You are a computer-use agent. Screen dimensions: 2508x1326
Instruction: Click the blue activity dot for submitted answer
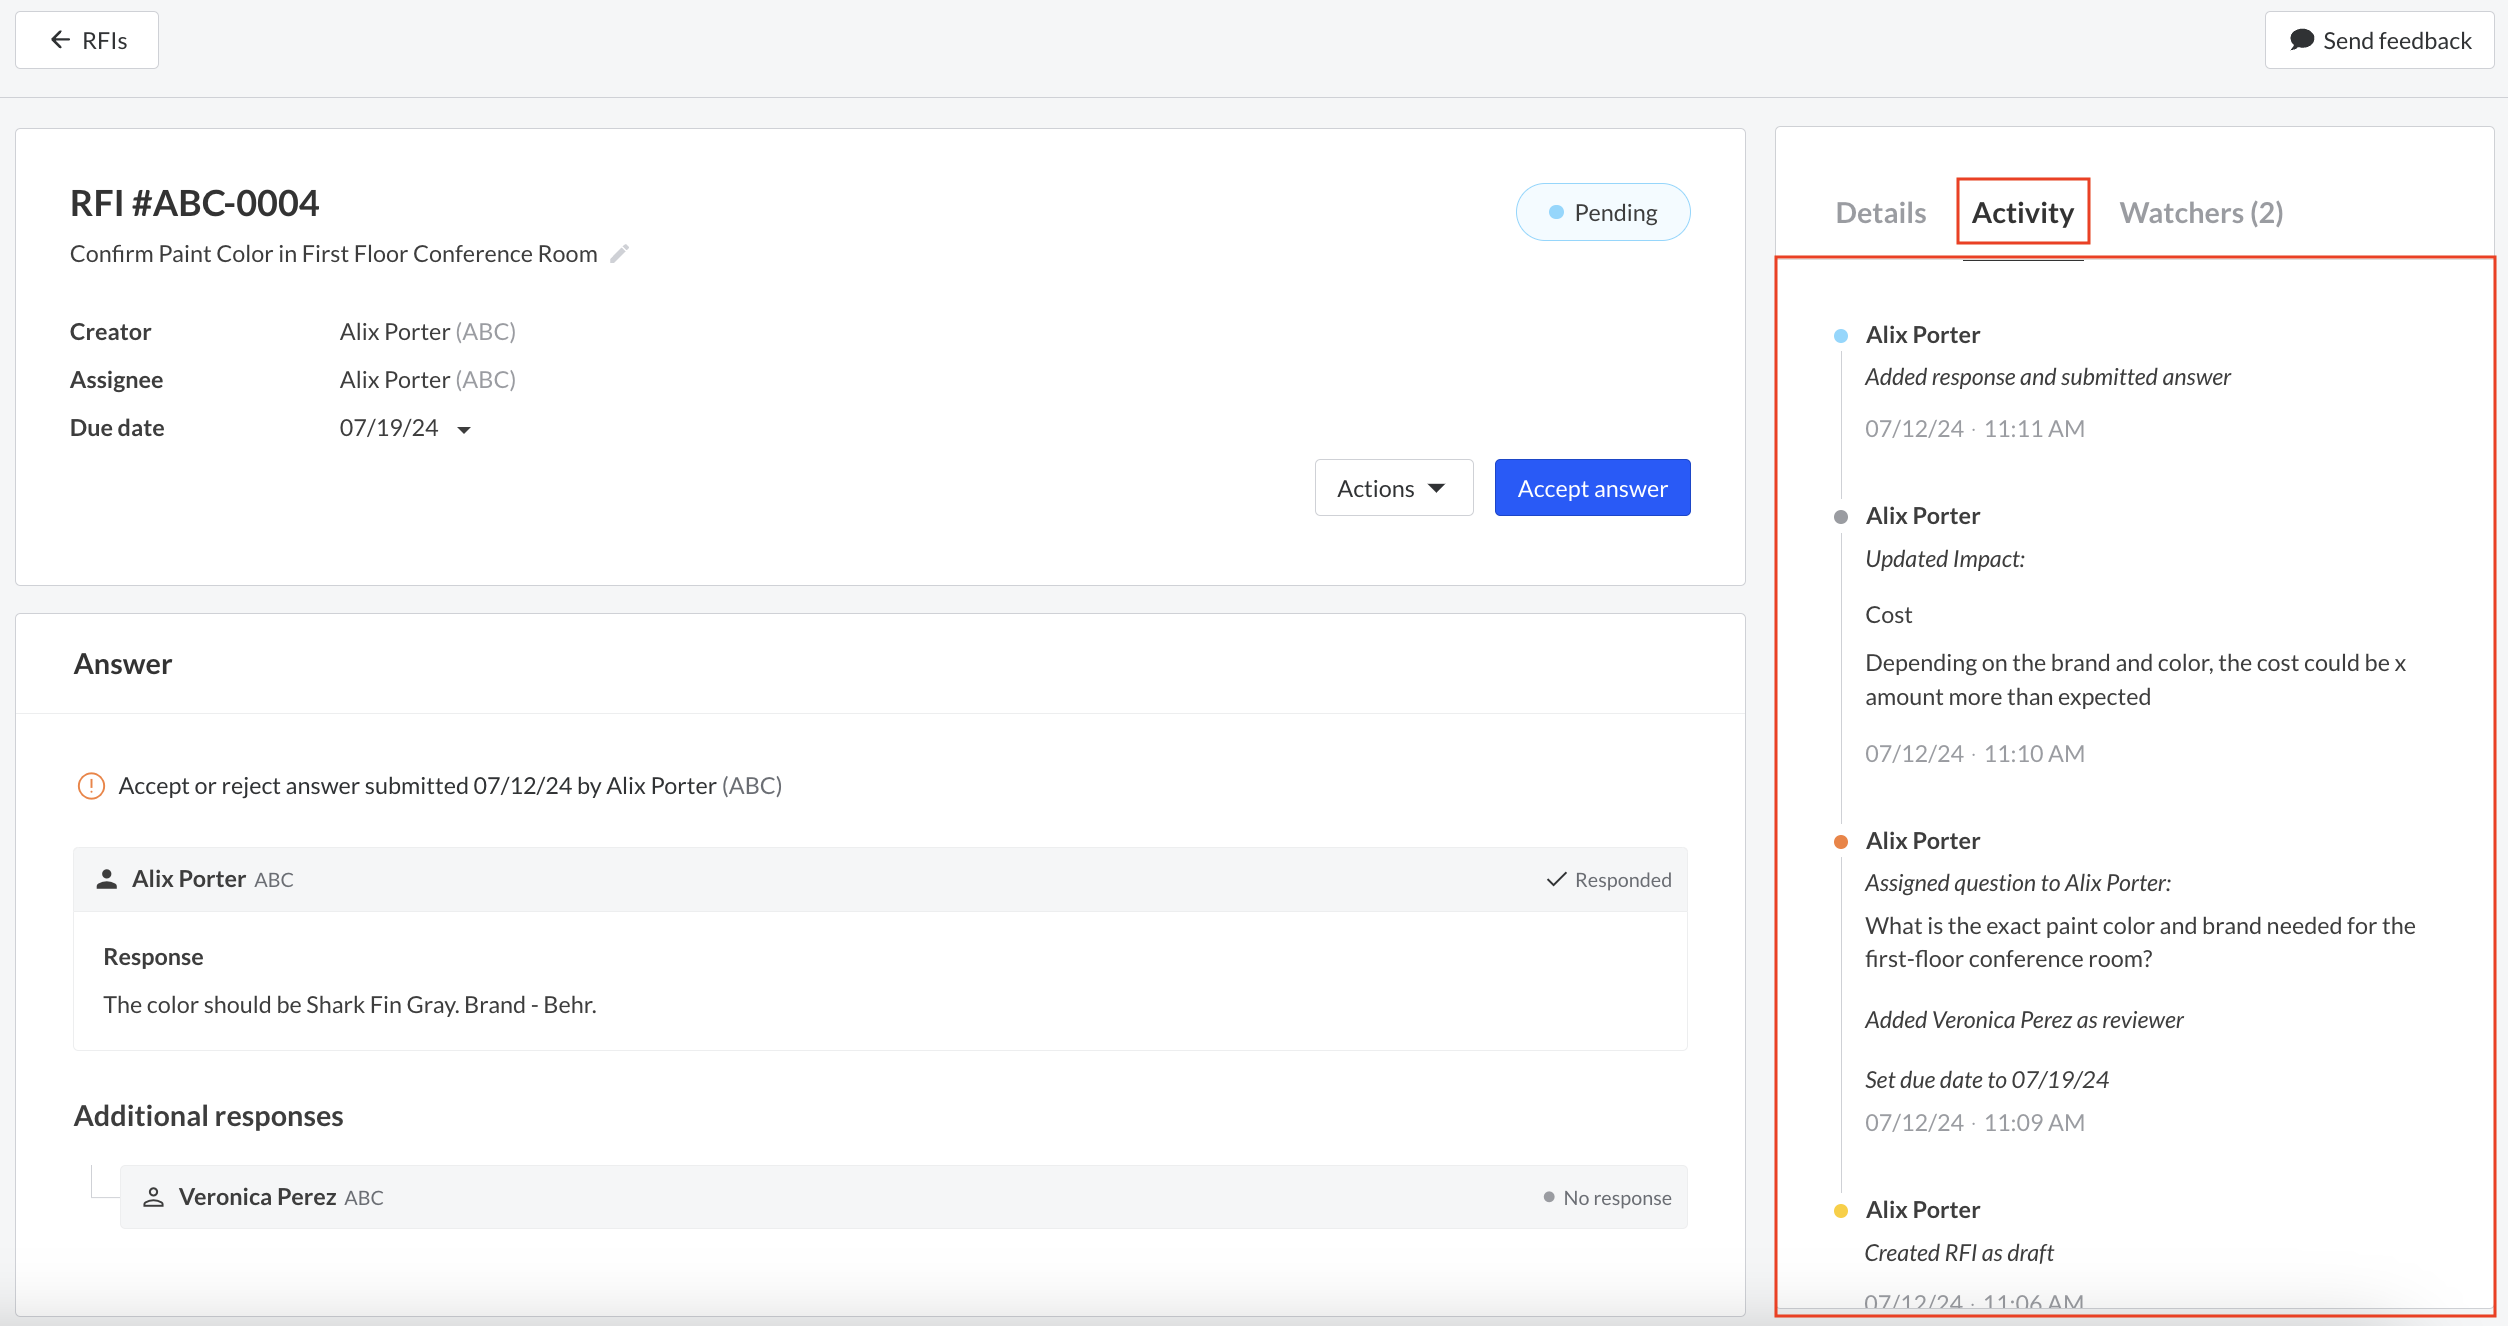pos(1841,336)
